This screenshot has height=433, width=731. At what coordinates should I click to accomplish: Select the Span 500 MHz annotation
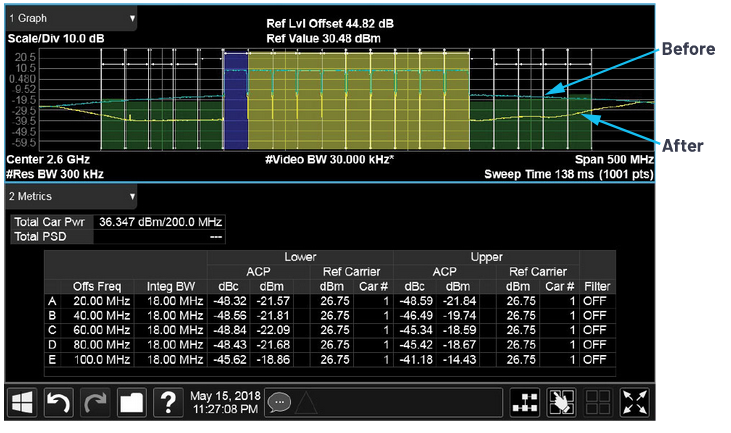614,159
